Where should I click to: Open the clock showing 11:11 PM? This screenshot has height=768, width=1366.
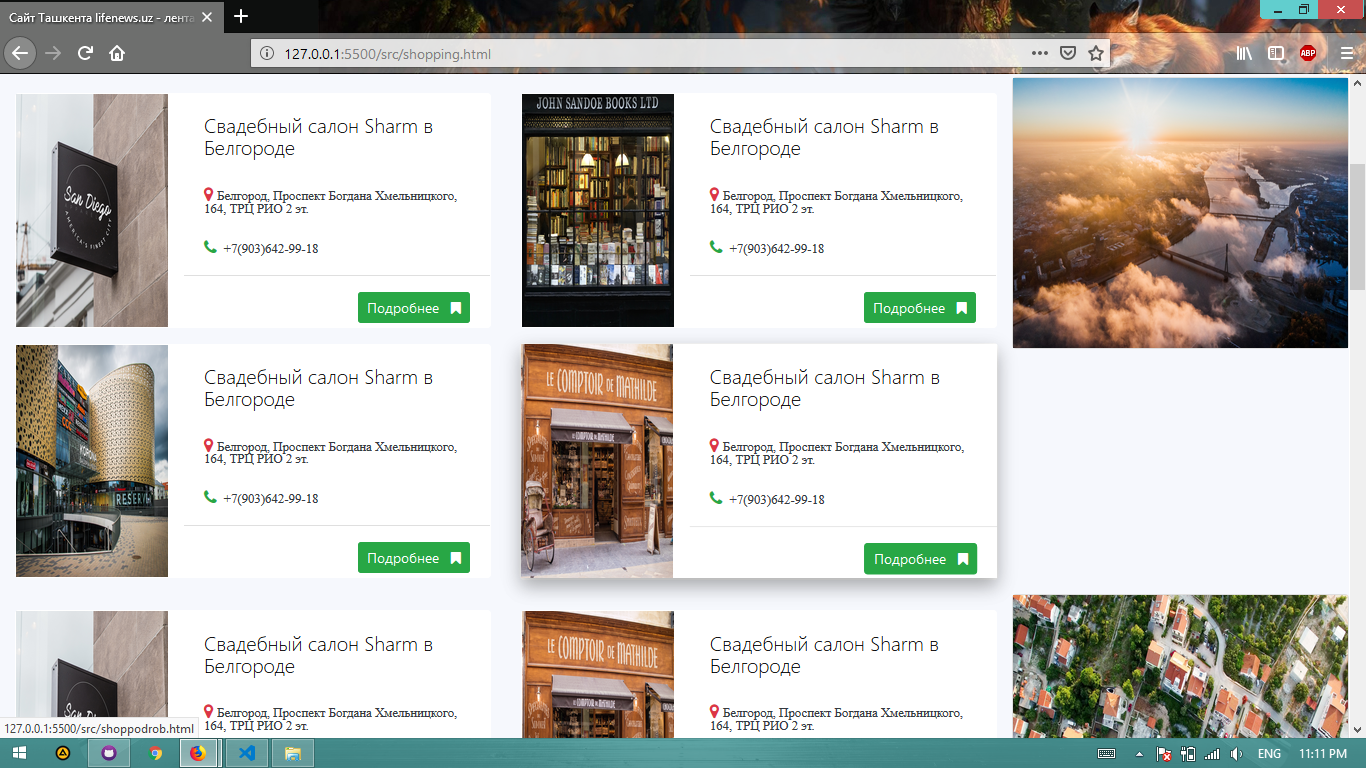pyautogui.click(x=1323, y=753)
